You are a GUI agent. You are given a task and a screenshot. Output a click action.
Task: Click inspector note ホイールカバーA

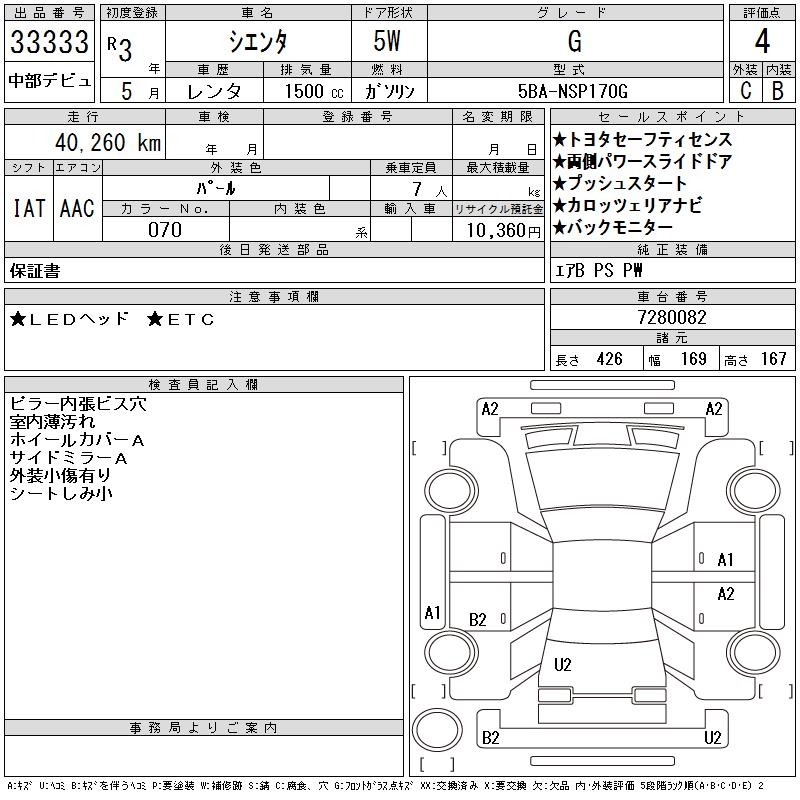tap(77, 440)
